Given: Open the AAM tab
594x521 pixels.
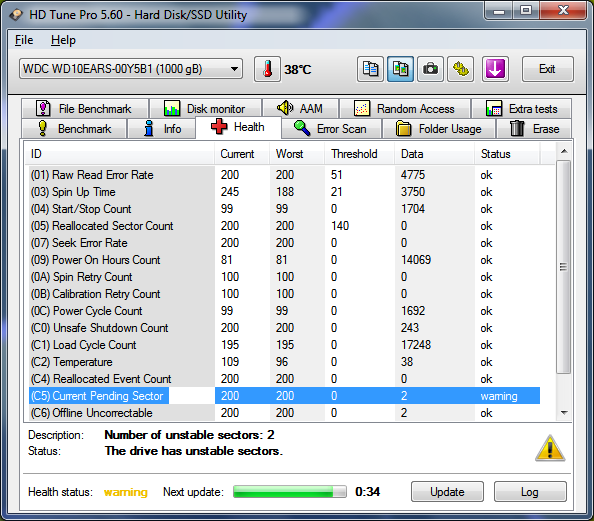Looking at the screenshot, I should coord(300,109).
